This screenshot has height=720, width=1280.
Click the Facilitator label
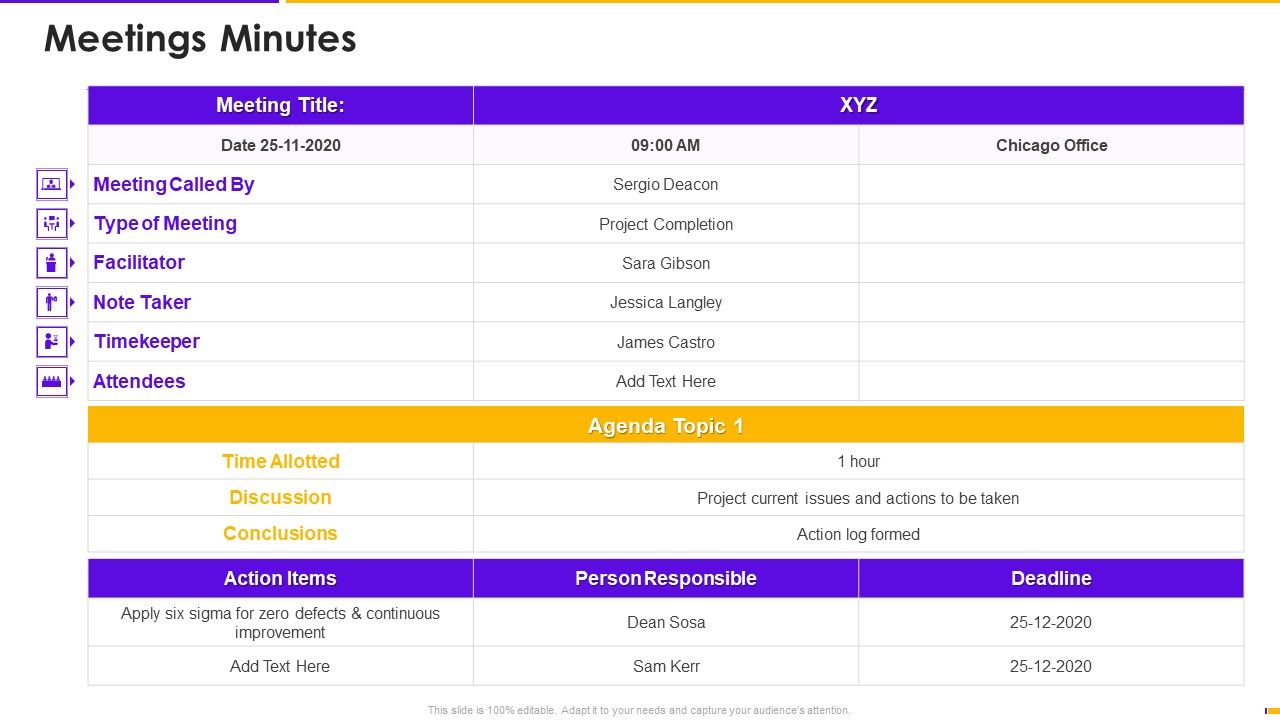pyautogui.click(x=139, y=262)
